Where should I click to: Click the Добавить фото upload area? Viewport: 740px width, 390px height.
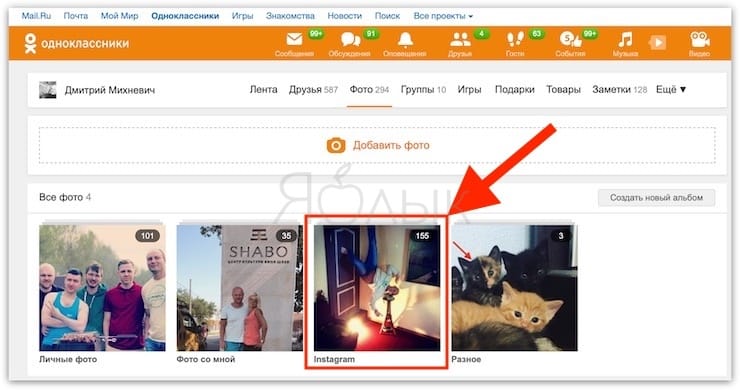pos(377,145)
